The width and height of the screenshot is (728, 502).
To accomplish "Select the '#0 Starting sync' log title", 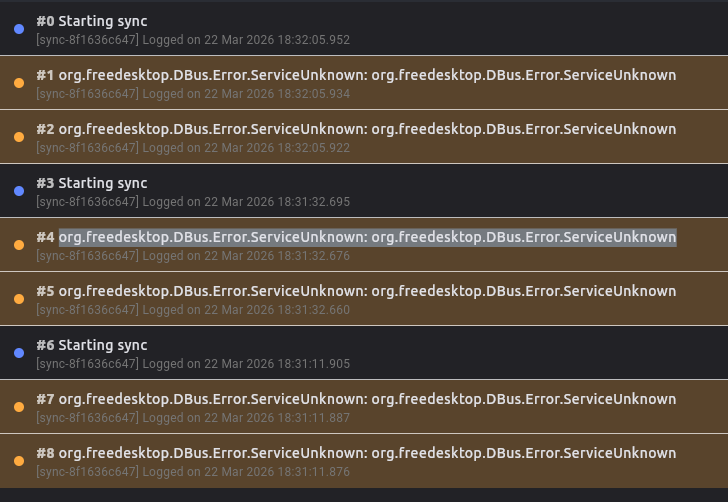I will (x=92, y=21).
